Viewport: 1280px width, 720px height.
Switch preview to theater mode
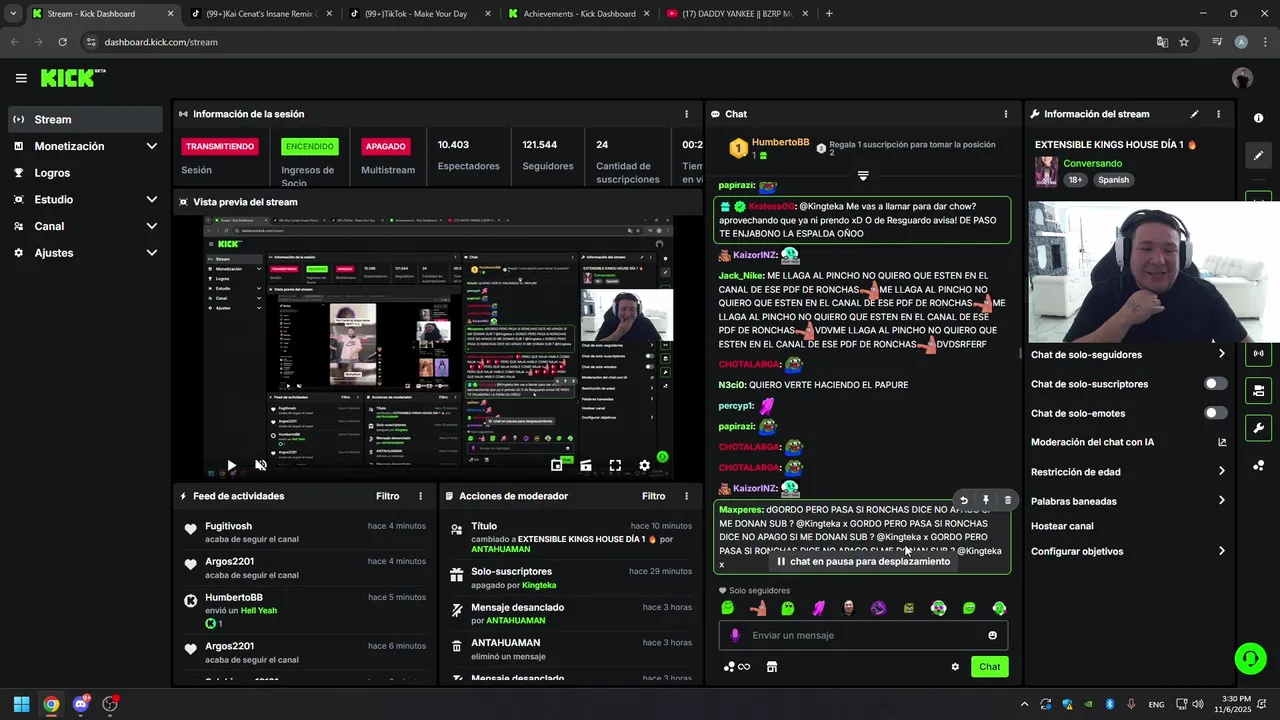tap(586, 465)
